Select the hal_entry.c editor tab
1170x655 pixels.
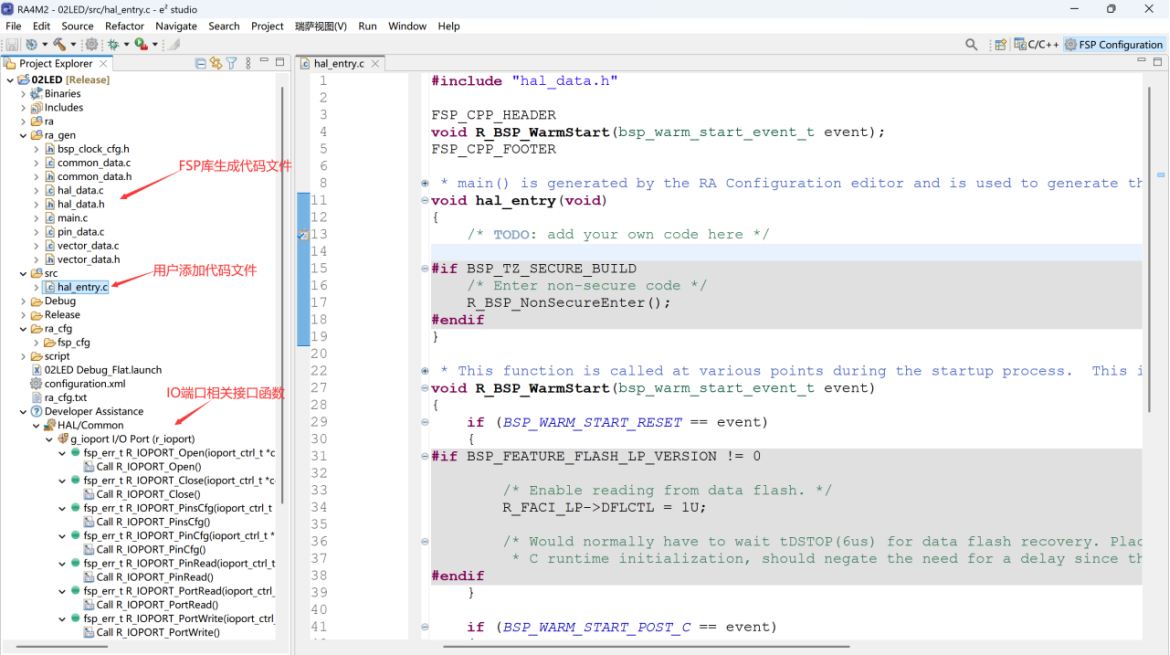pos(339,63)
